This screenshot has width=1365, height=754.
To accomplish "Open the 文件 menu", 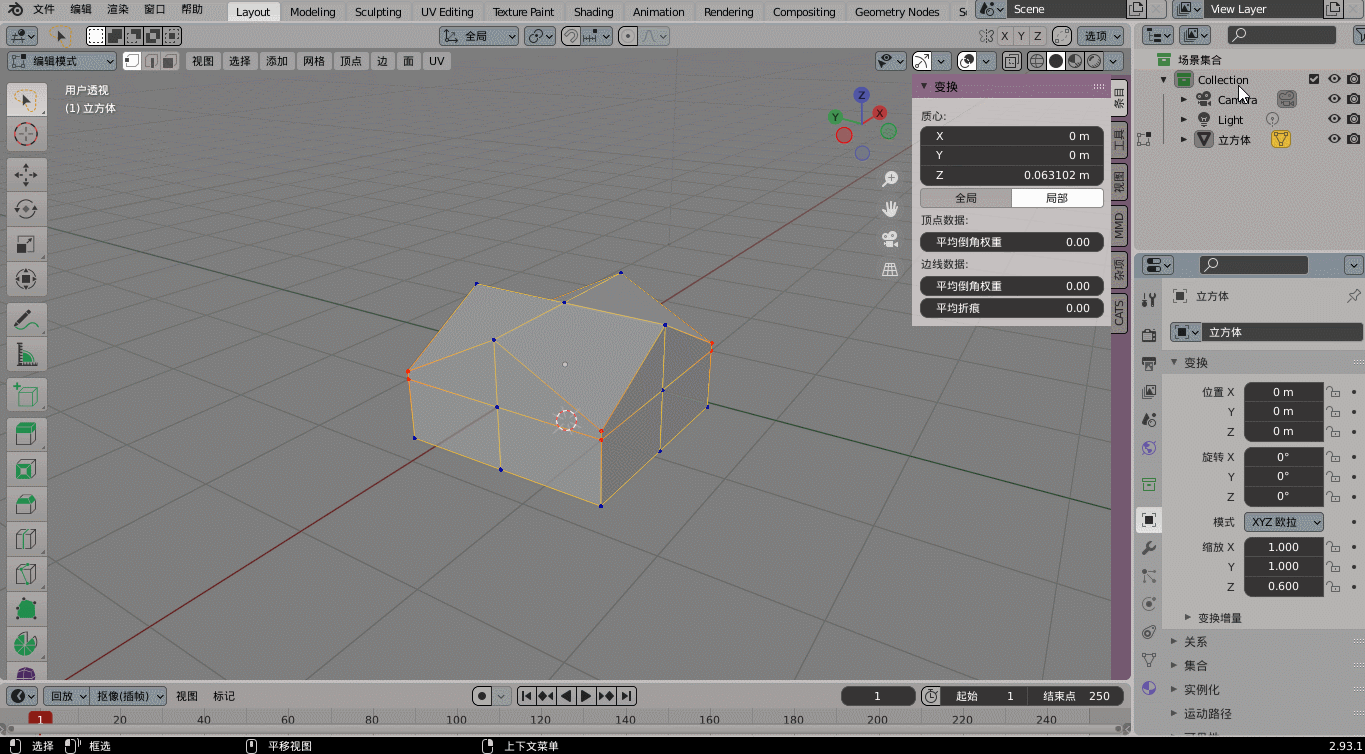I will pos(44,9).
